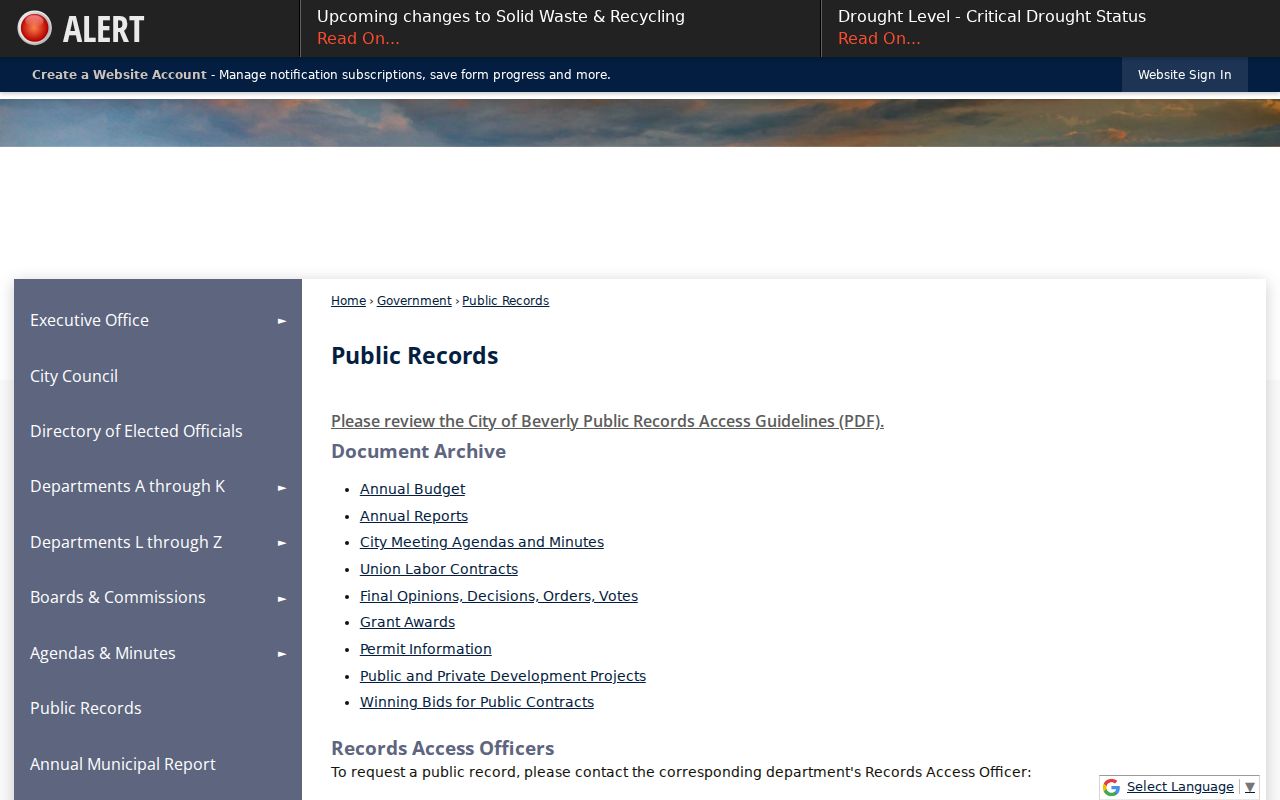
Task: Expand the Executive Office submenu arrow
Action: point(282,321)
